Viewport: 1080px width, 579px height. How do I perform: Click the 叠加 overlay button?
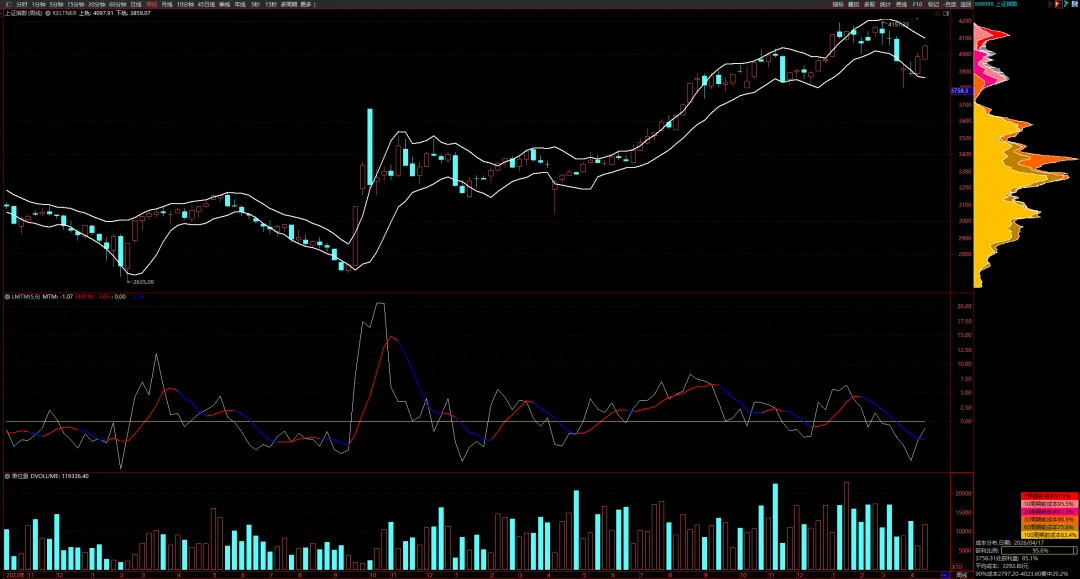coord(853,4)
